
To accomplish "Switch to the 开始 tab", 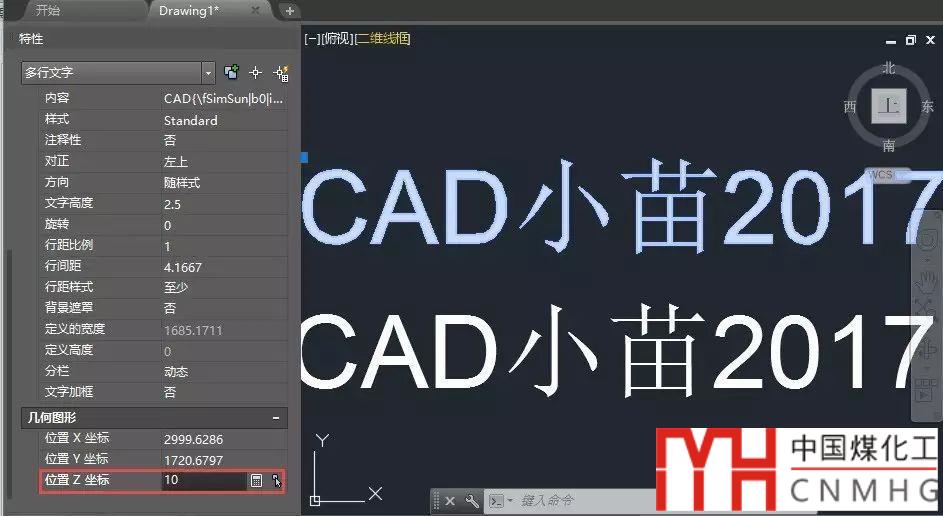I will (x=48, y=10).
